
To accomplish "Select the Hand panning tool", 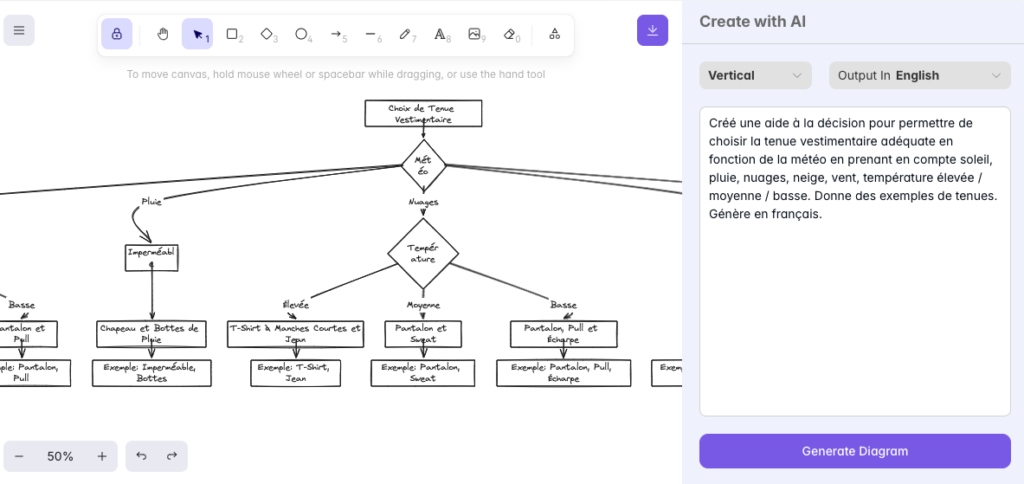I will (164, 34).
